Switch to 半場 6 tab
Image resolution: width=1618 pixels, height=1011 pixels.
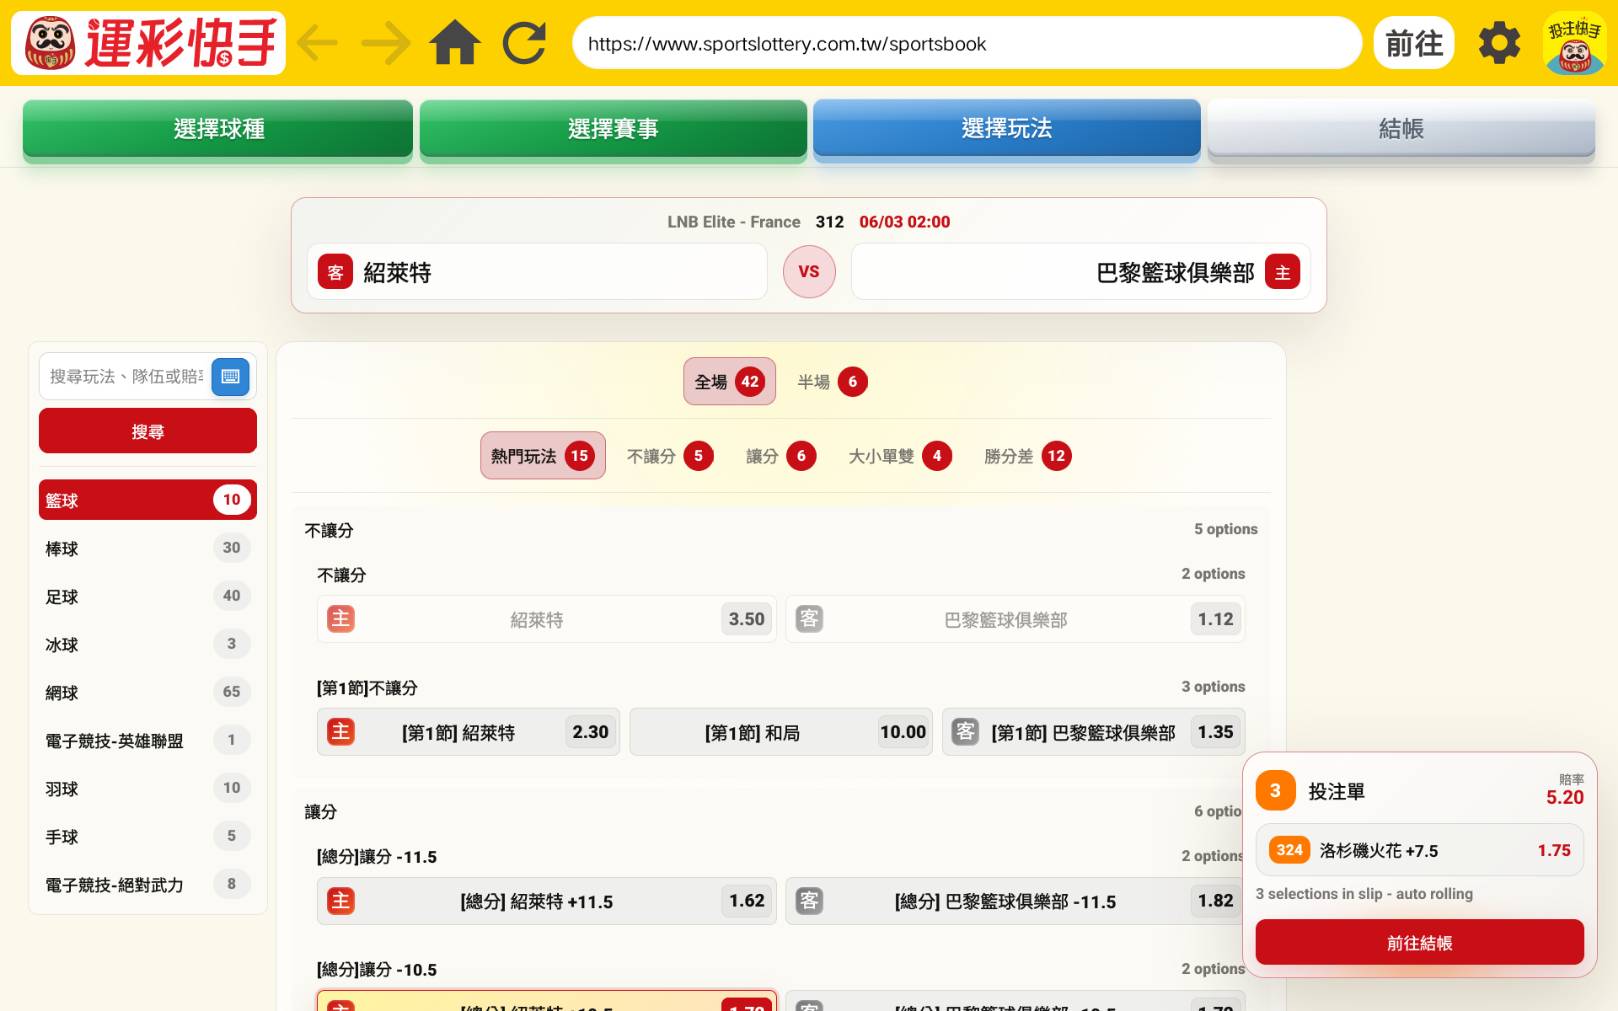coord(832,381)
